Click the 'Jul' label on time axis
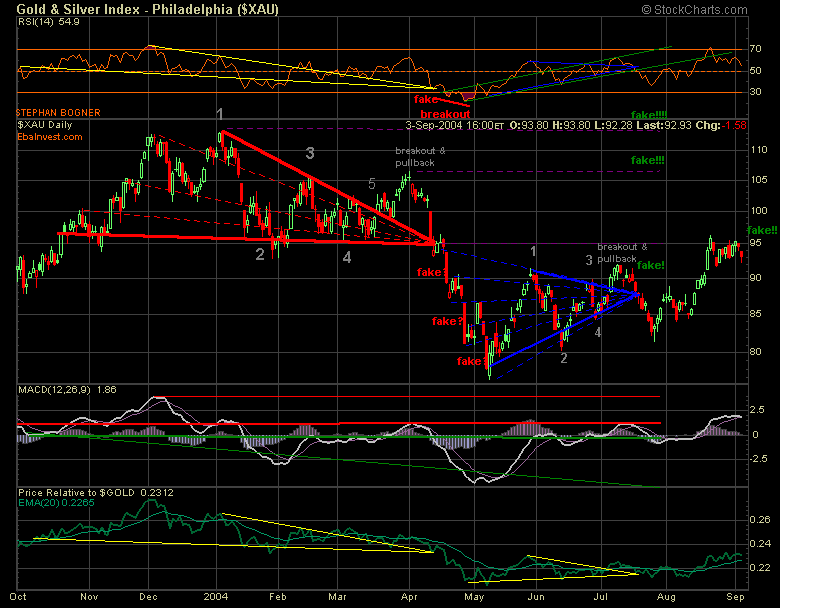 600,597
